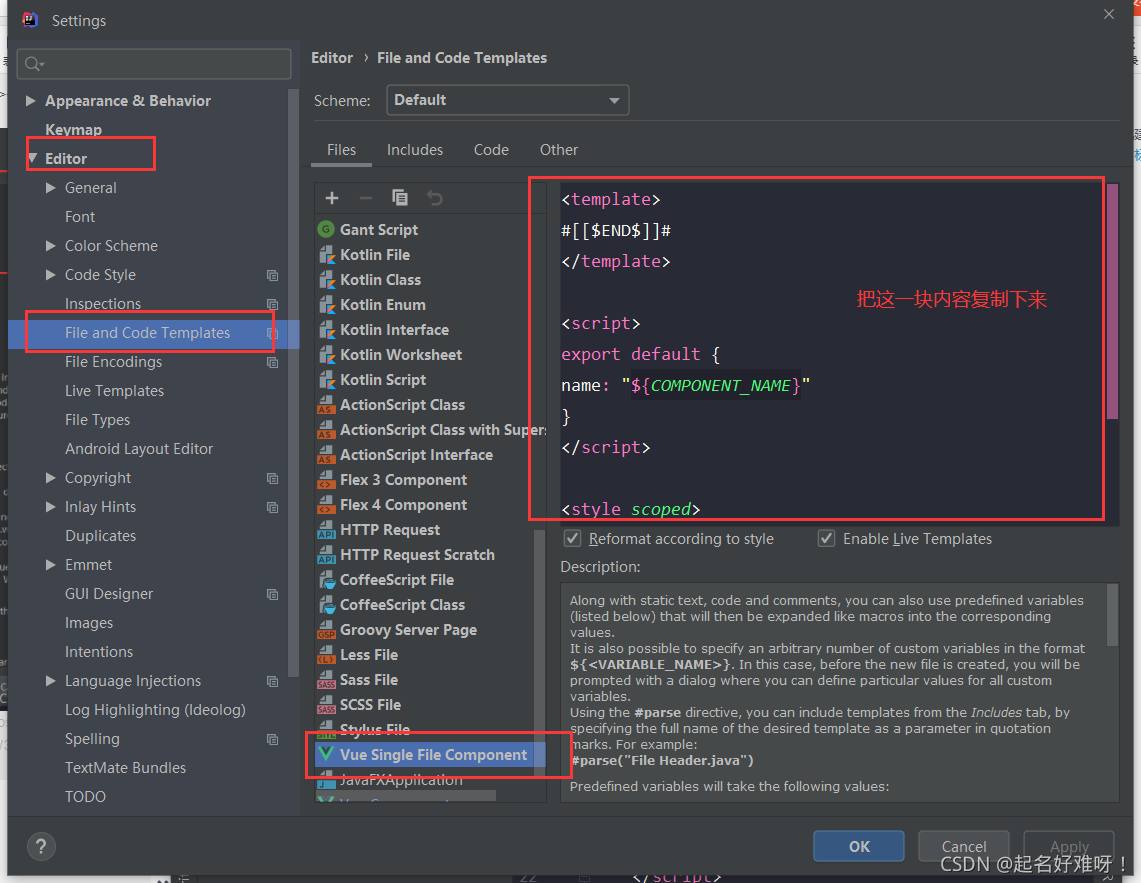Expand the General settings node
This screenshot has width=1141, height=883.
(x=50, y=188)
